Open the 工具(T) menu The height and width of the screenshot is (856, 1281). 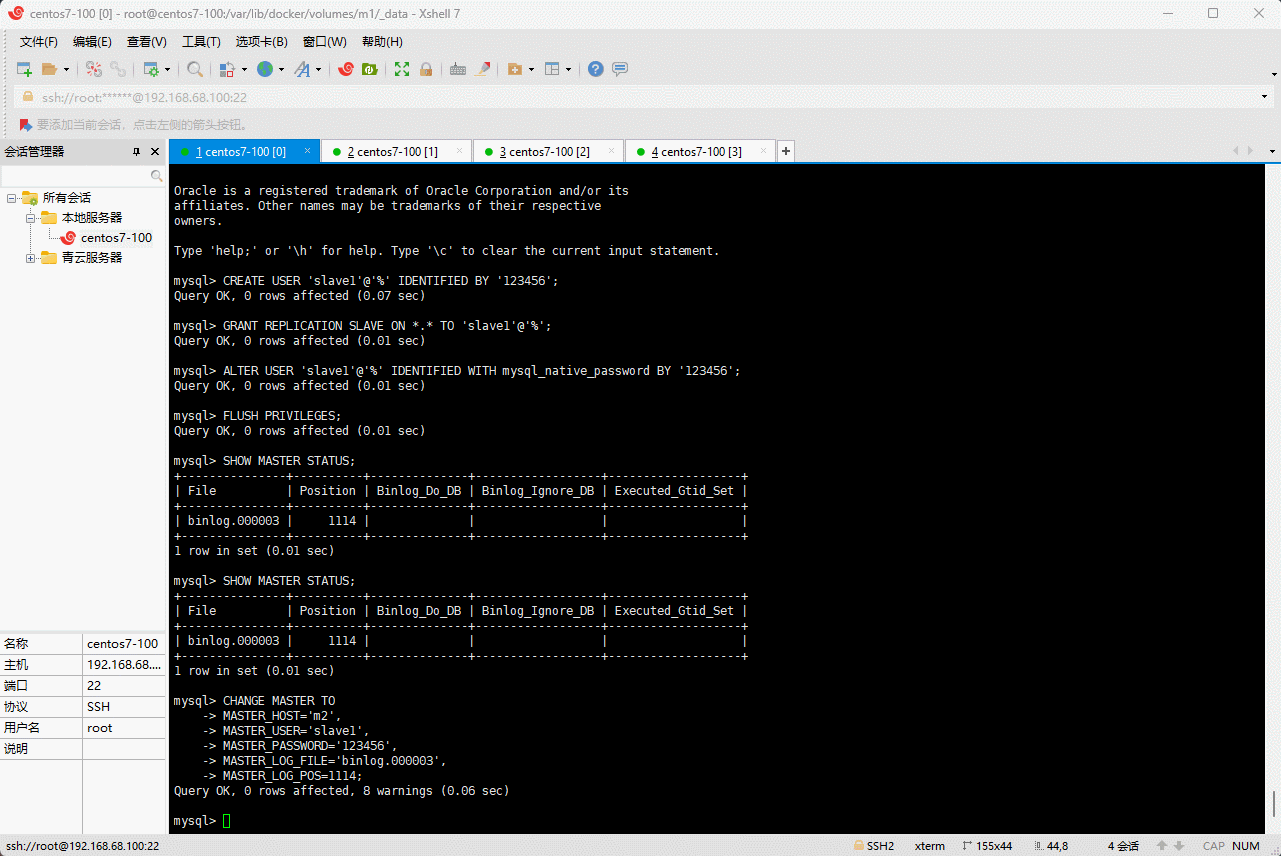(201, 42)
